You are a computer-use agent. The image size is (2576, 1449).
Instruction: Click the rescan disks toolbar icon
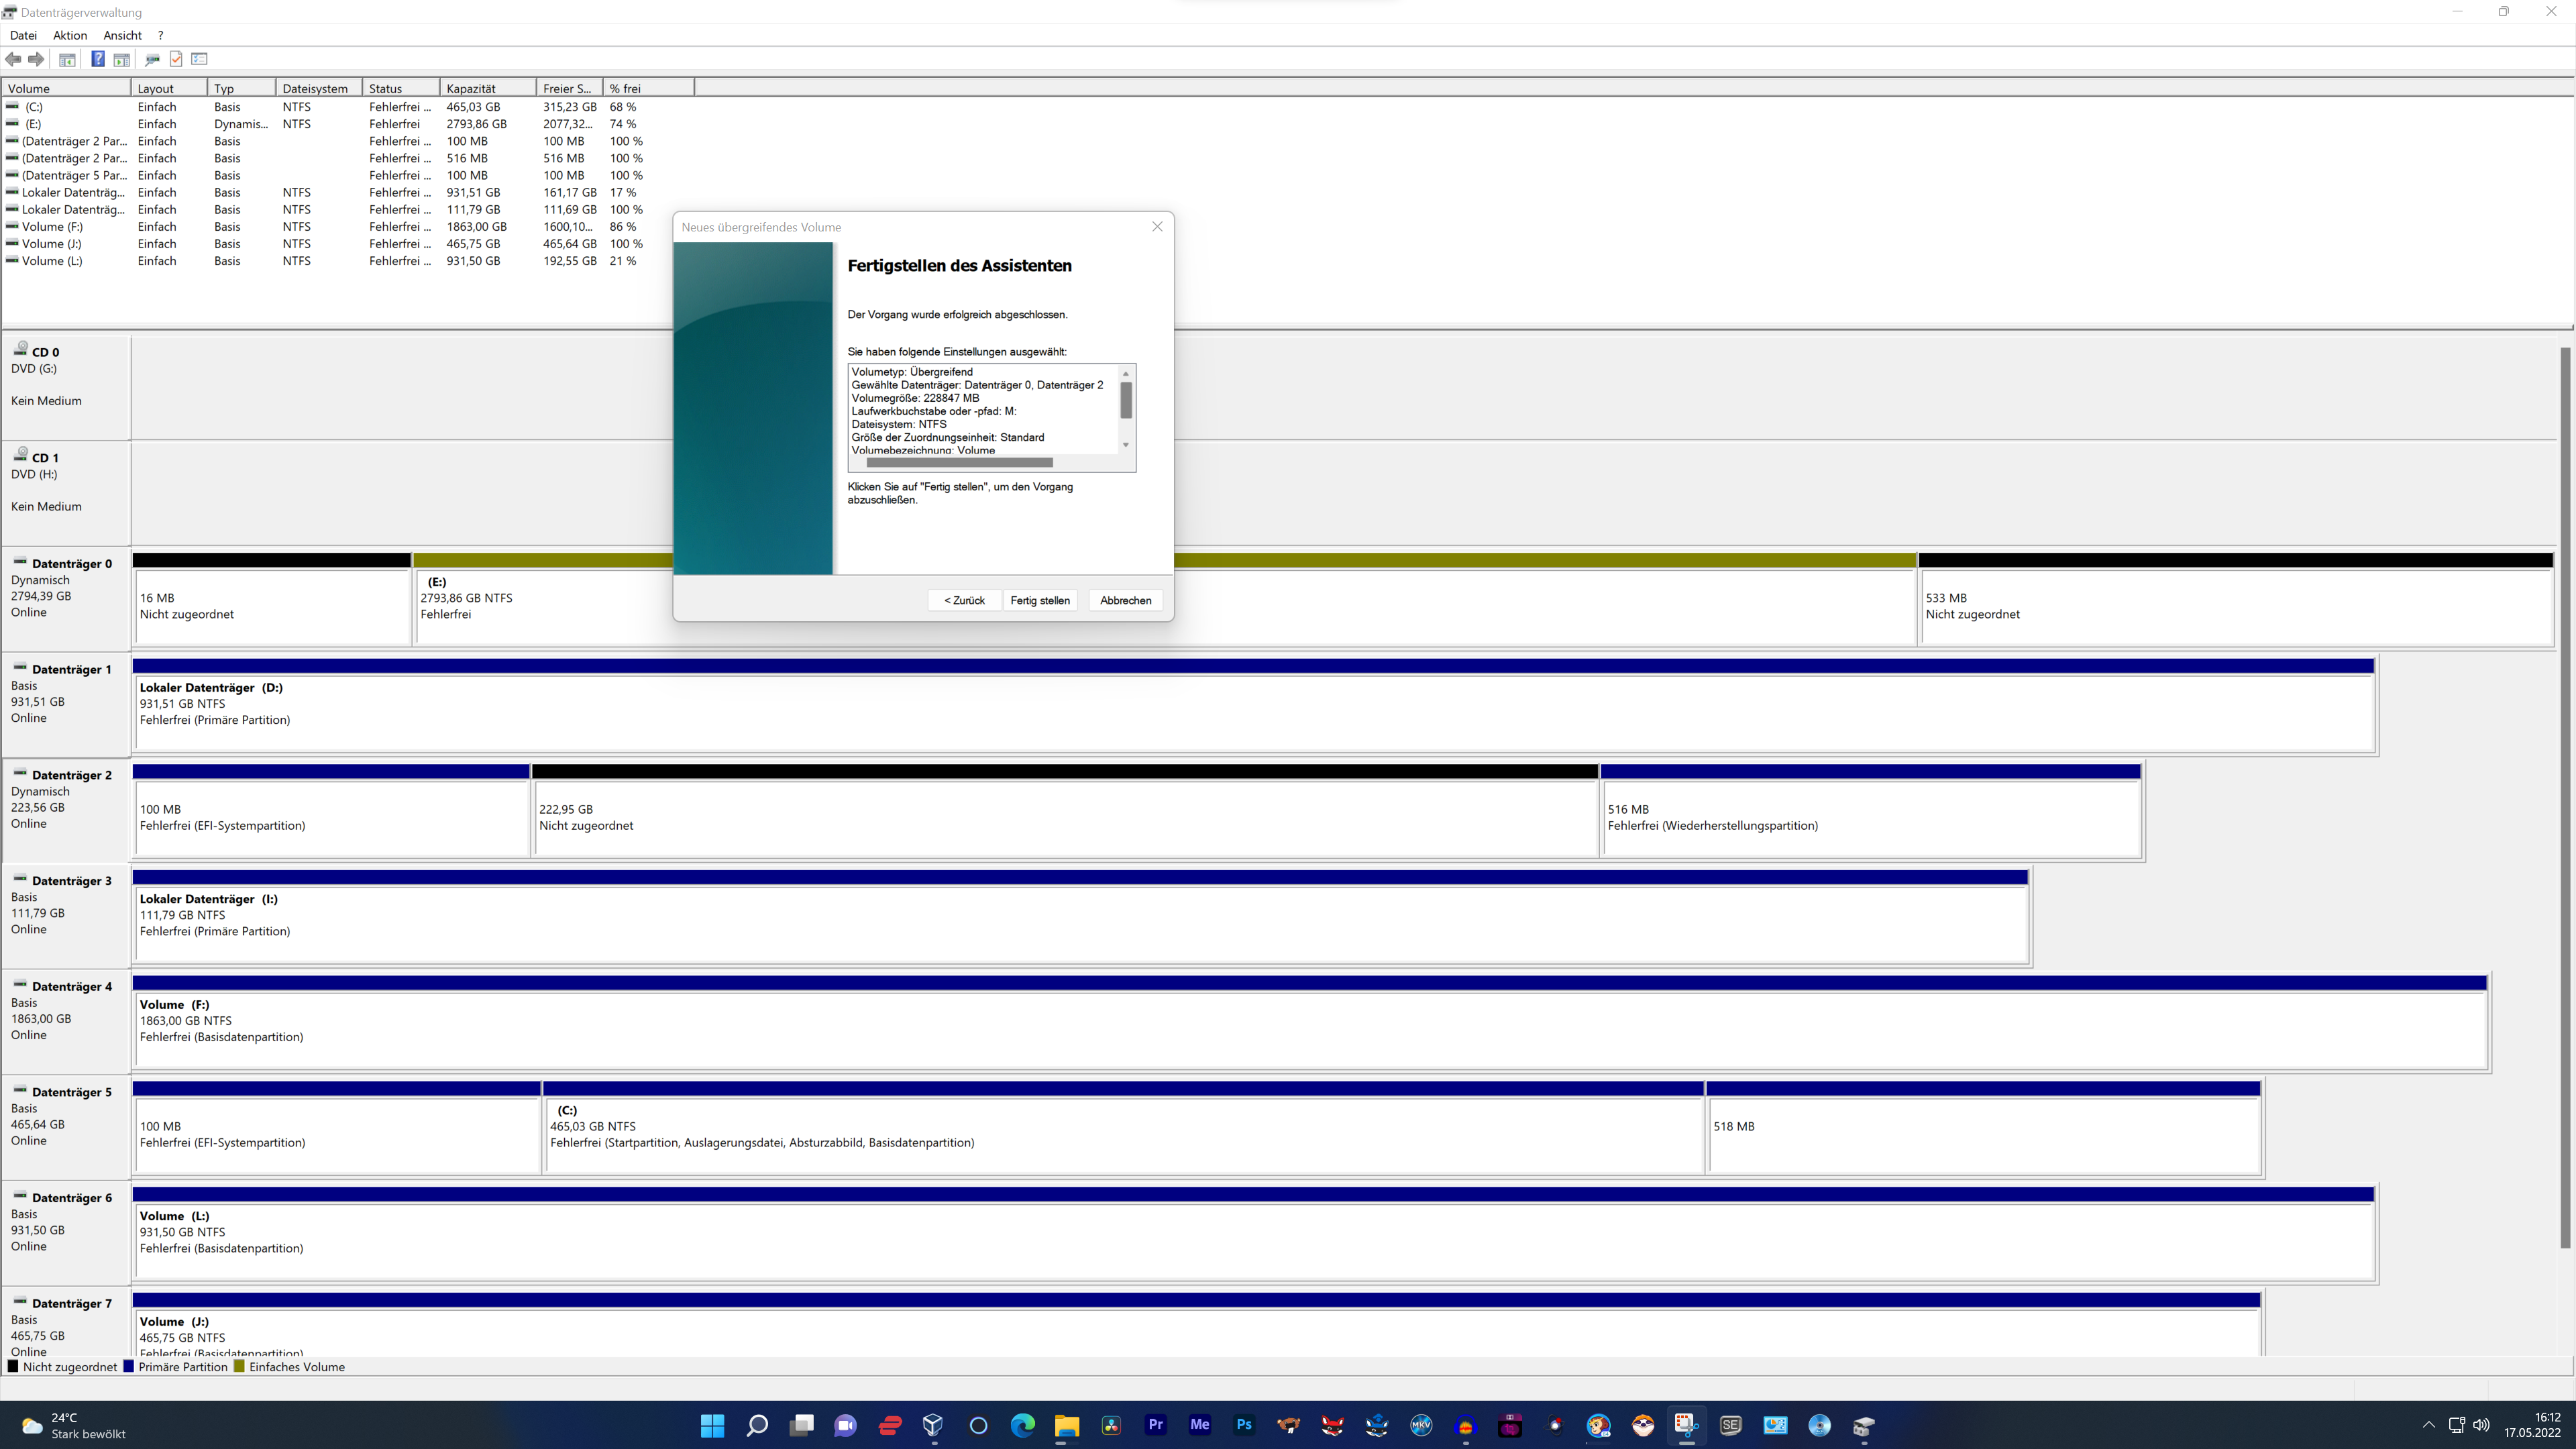[x=152, y=59]
